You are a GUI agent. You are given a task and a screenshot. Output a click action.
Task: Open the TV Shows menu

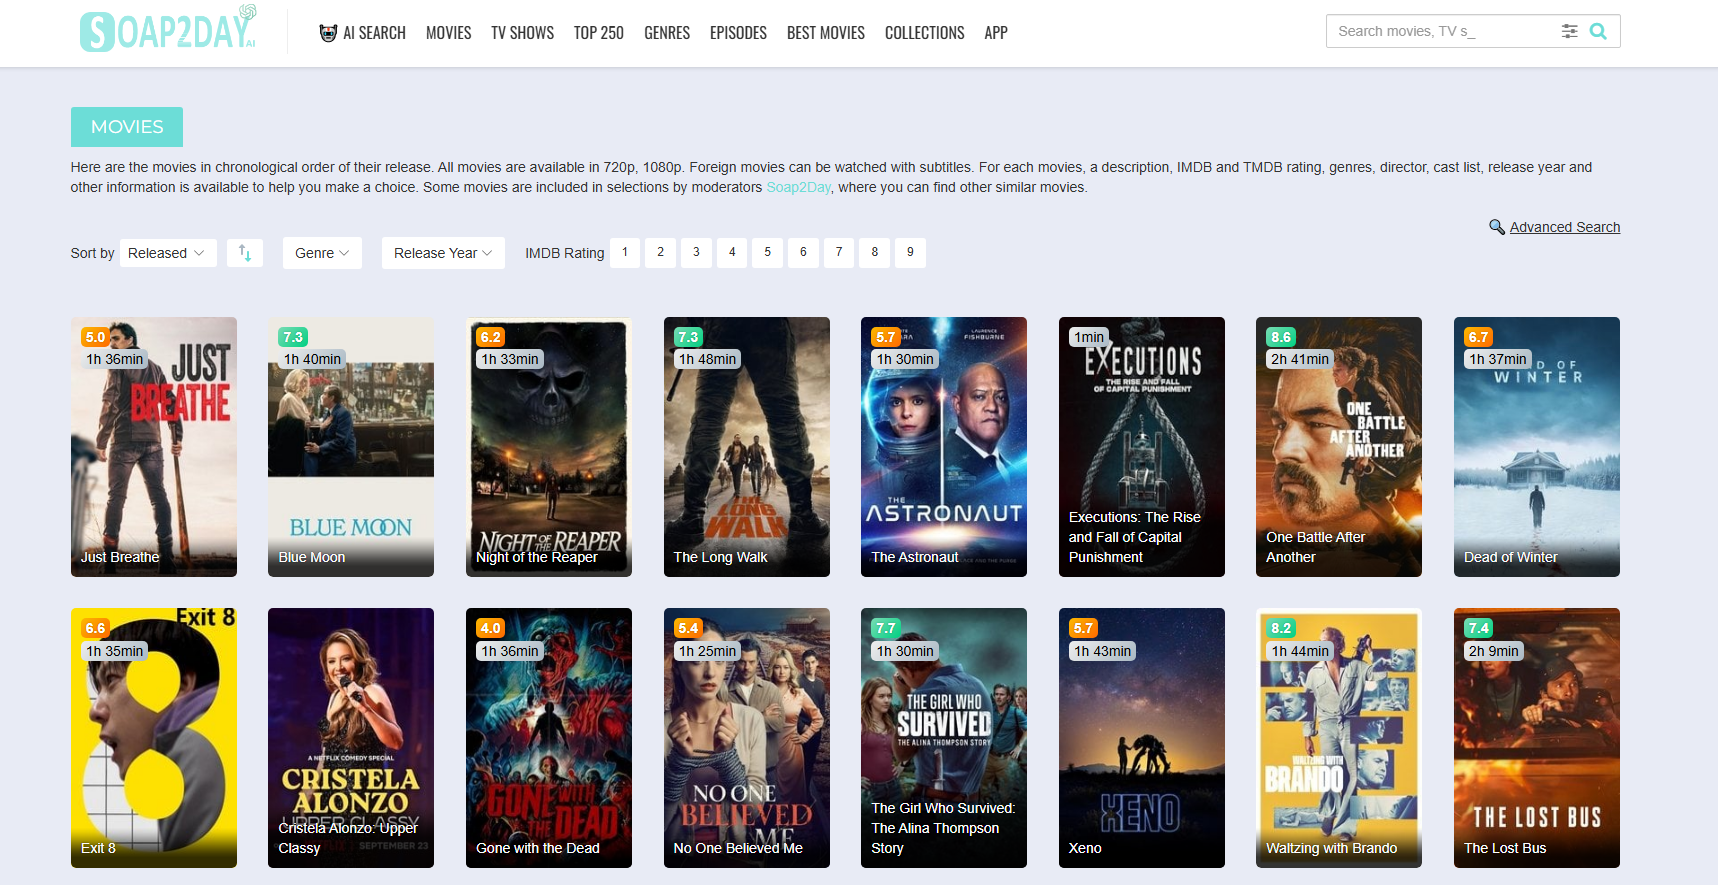[x=522, y=33]
